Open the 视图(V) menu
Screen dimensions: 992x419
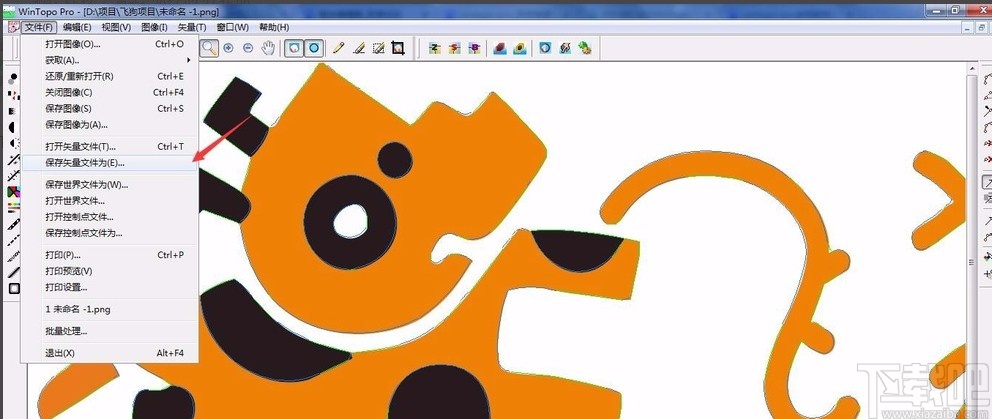[x=116, y=27]
